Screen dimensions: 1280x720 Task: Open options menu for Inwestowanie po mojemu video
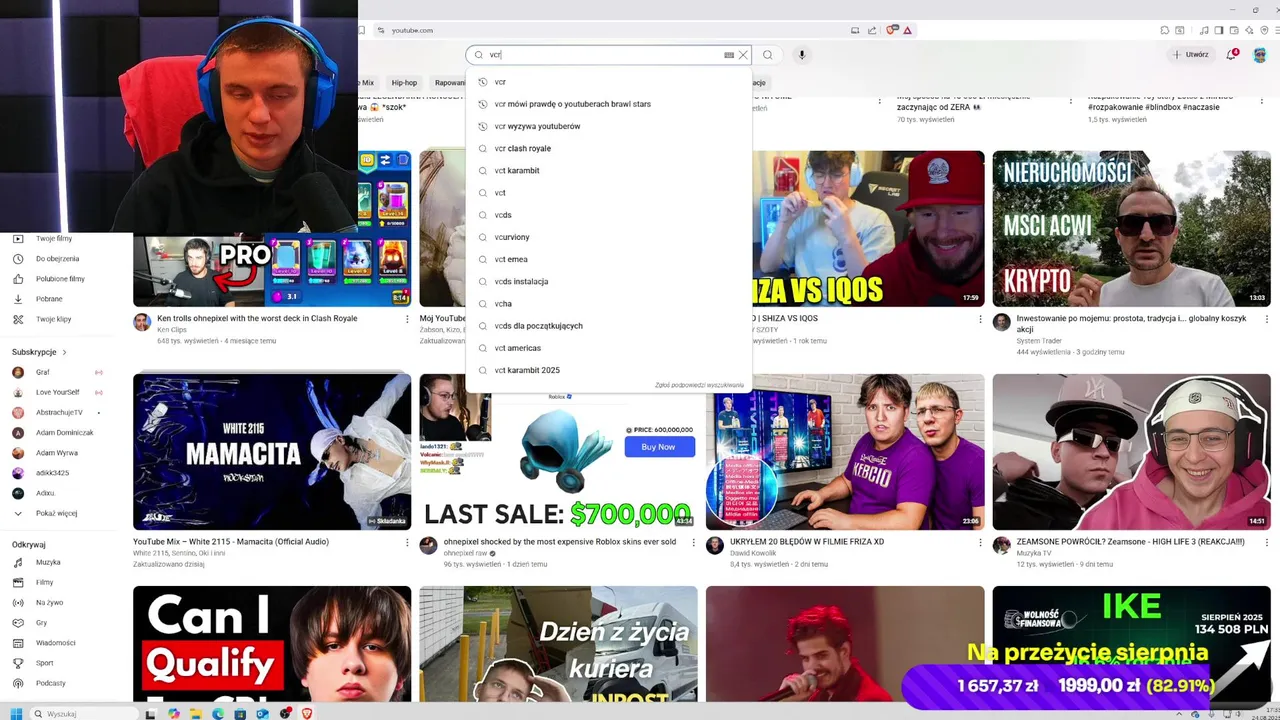click(x=1266, y=319)
